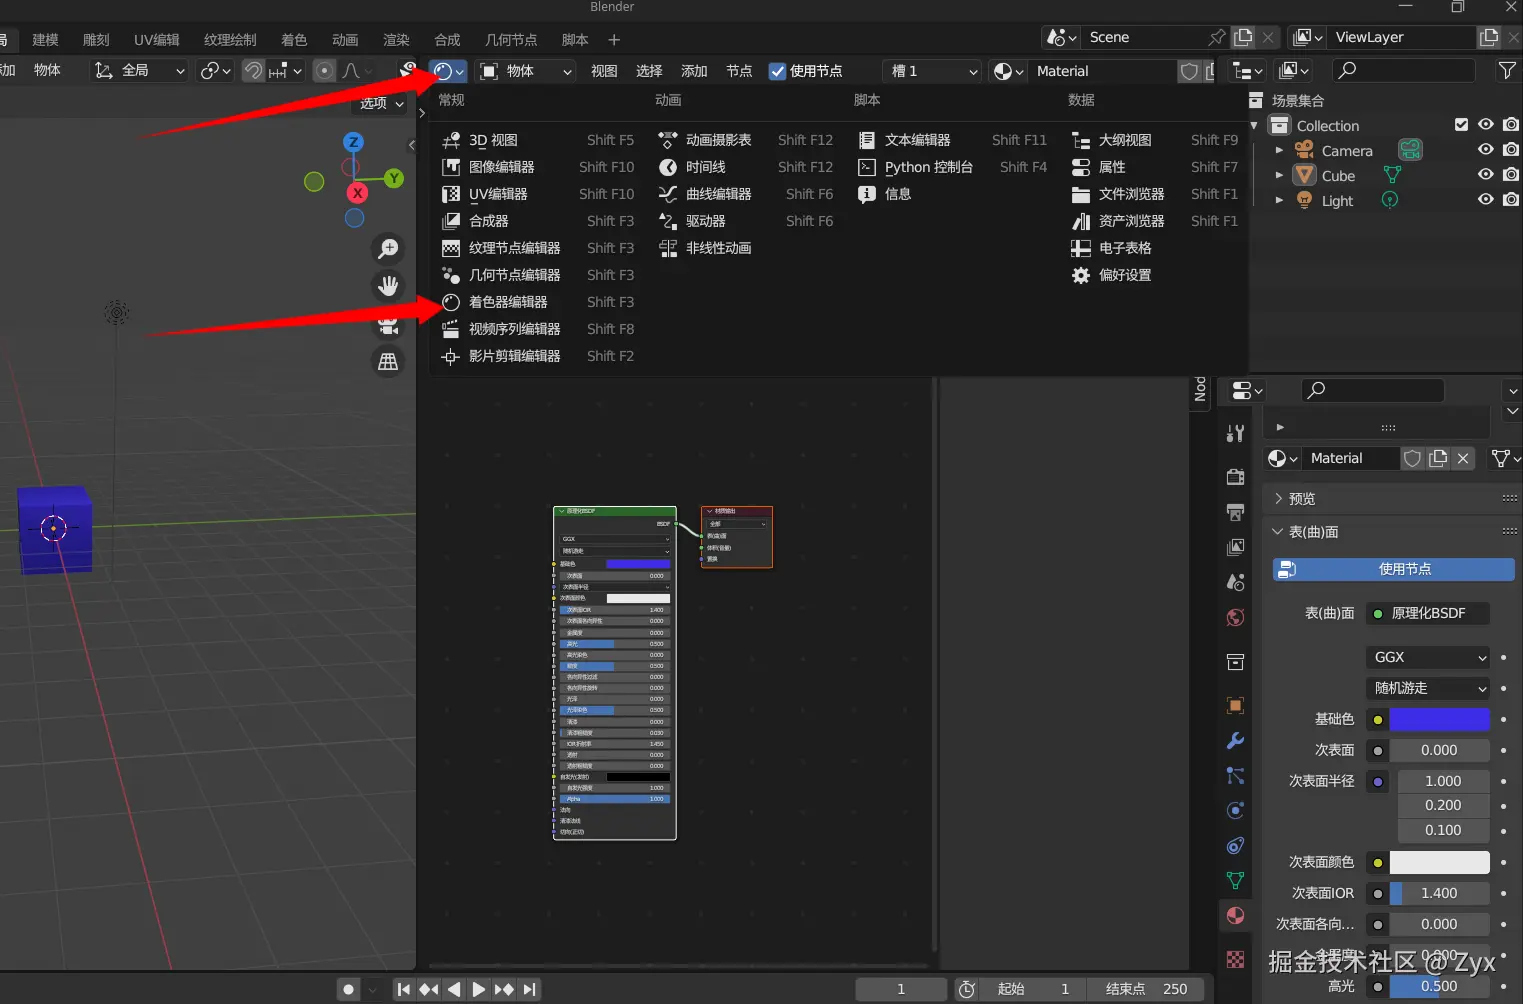Disable Cube in renders via camera icon
1523x1004 pixels.
click(x=1511, y=175)
